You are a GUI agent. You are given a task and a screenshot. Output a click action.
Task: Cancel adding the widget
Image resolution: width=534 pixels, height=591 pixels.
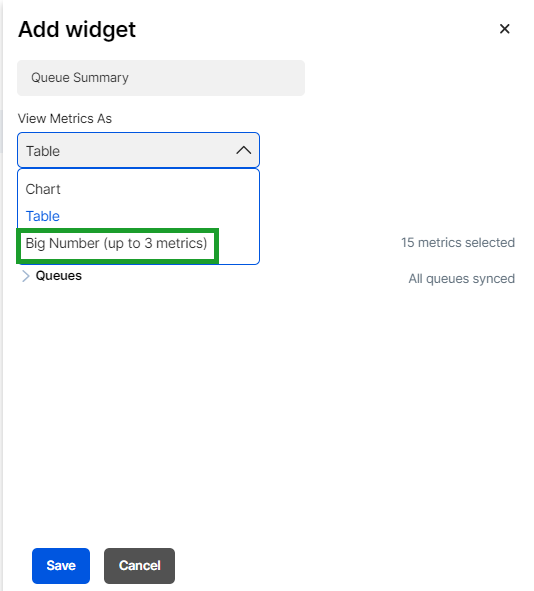click(x=139, y=566)
